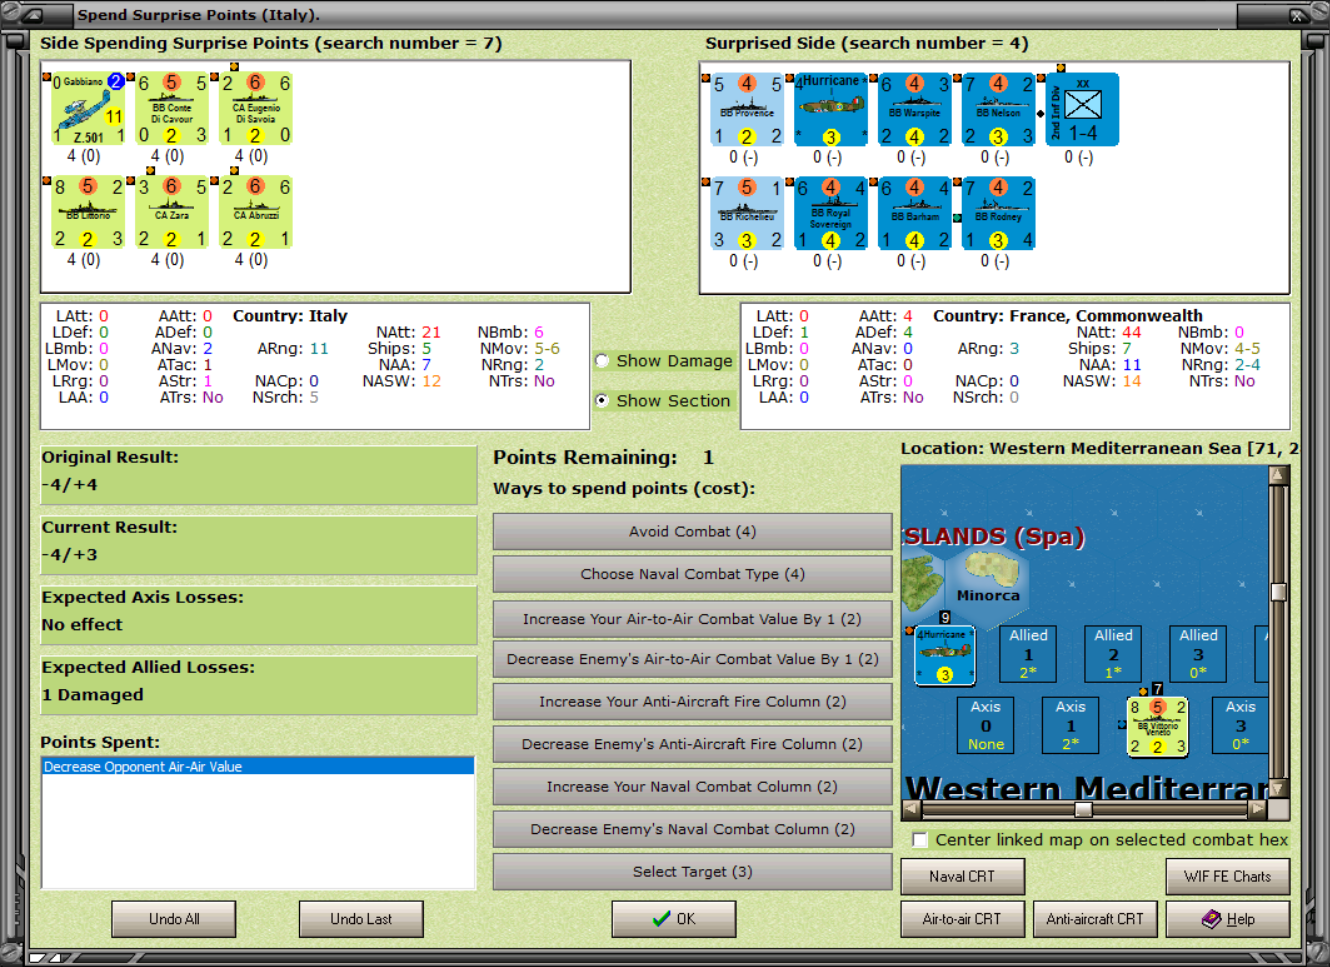Open the Anti-aircraft CRT chart
Screen dimensions: 1330x967
[1095, 919]
